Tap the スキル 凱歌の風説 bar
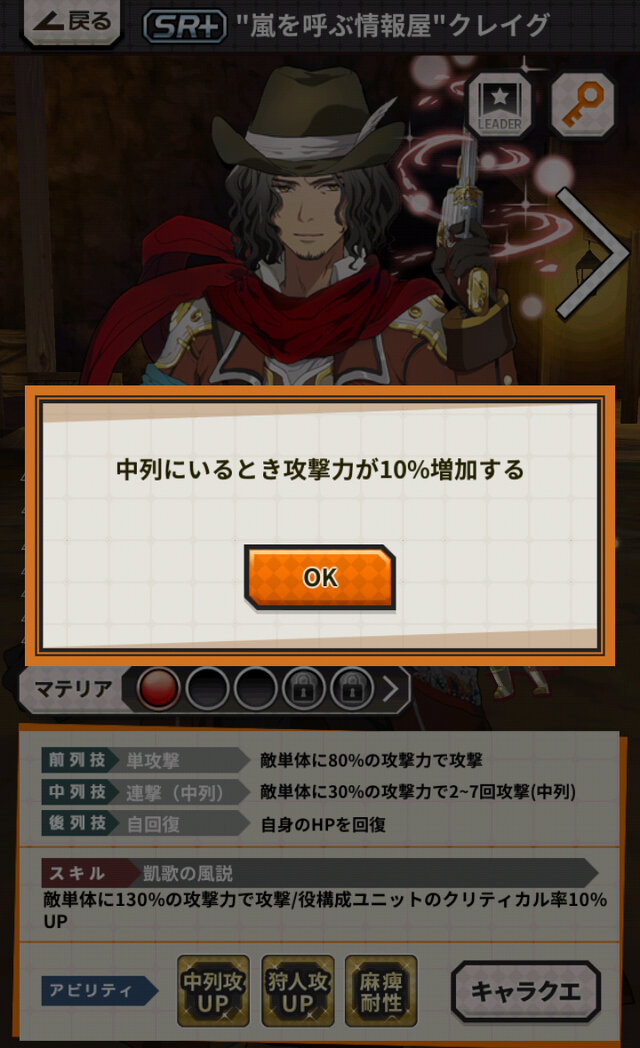The image size is (640, 1048). [x=319, y=873]
